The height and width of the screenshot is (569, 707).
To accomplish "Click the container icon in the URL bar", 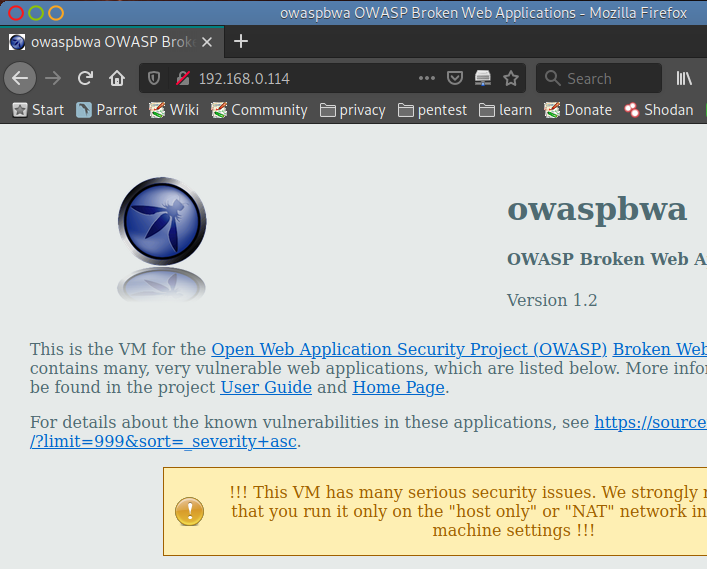I will (482, 78).
